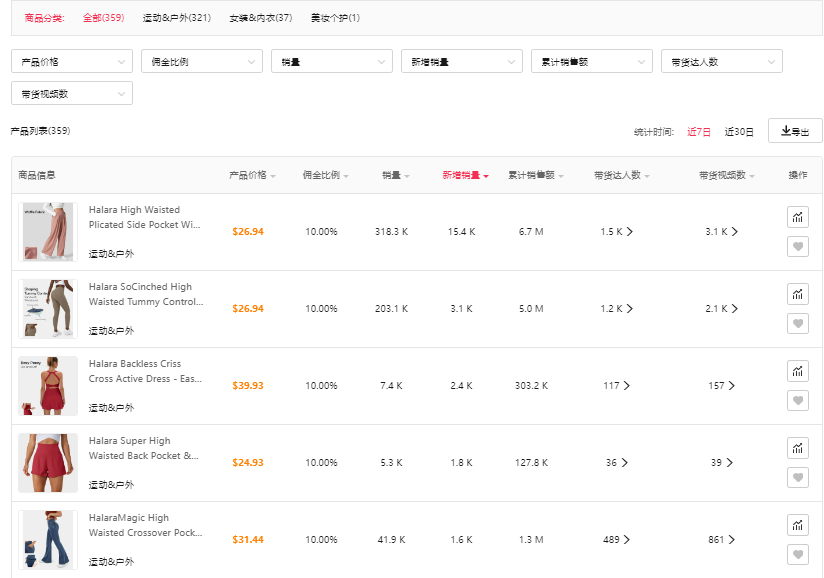This screenshot has height=578, width=824.
Task: Sort by 新增销量 column arrow
Action: (x=486, y=176)
